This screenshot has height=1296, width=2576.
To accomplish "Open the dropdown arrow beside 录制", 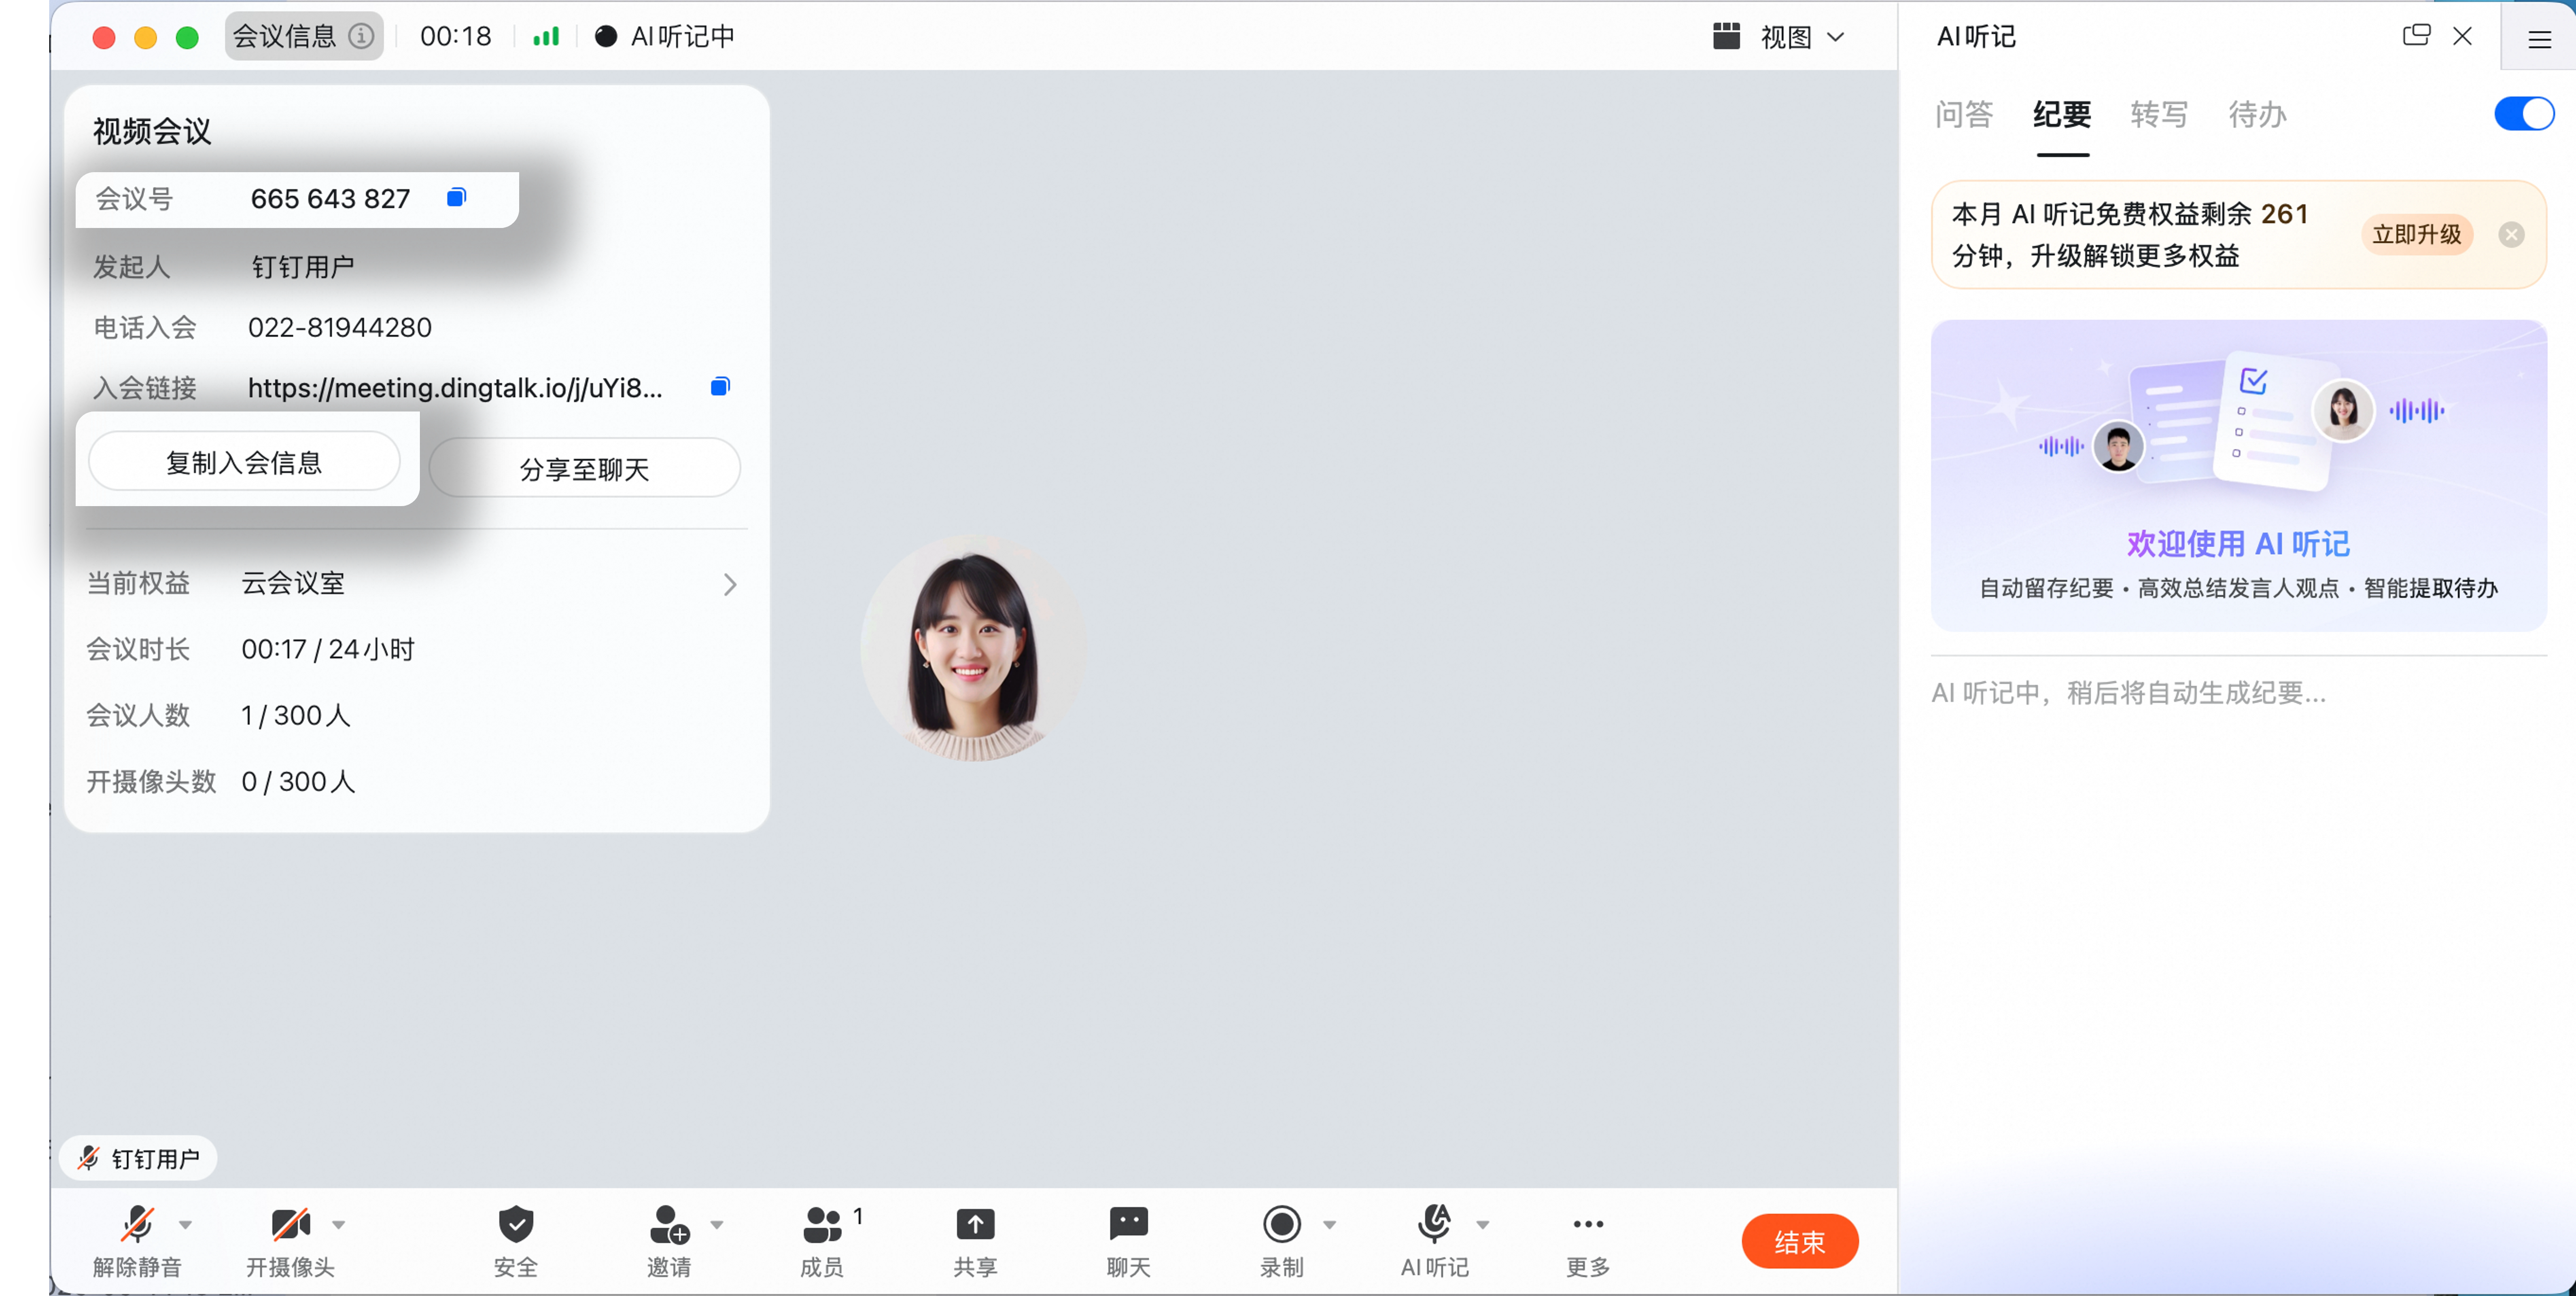I will [x=1329, y=1224].
